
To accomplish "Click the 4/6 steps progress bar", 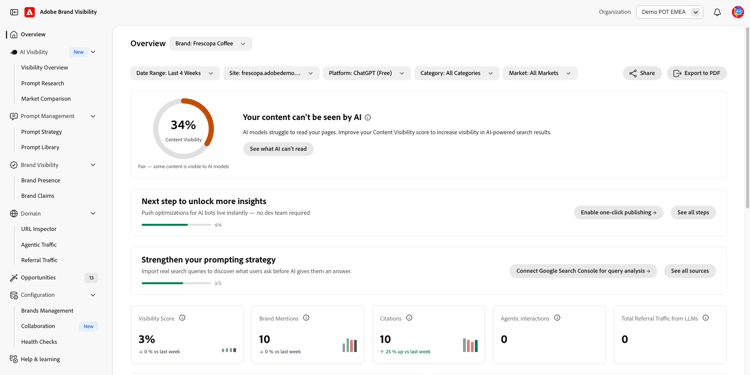I will (x=176, y=225).
